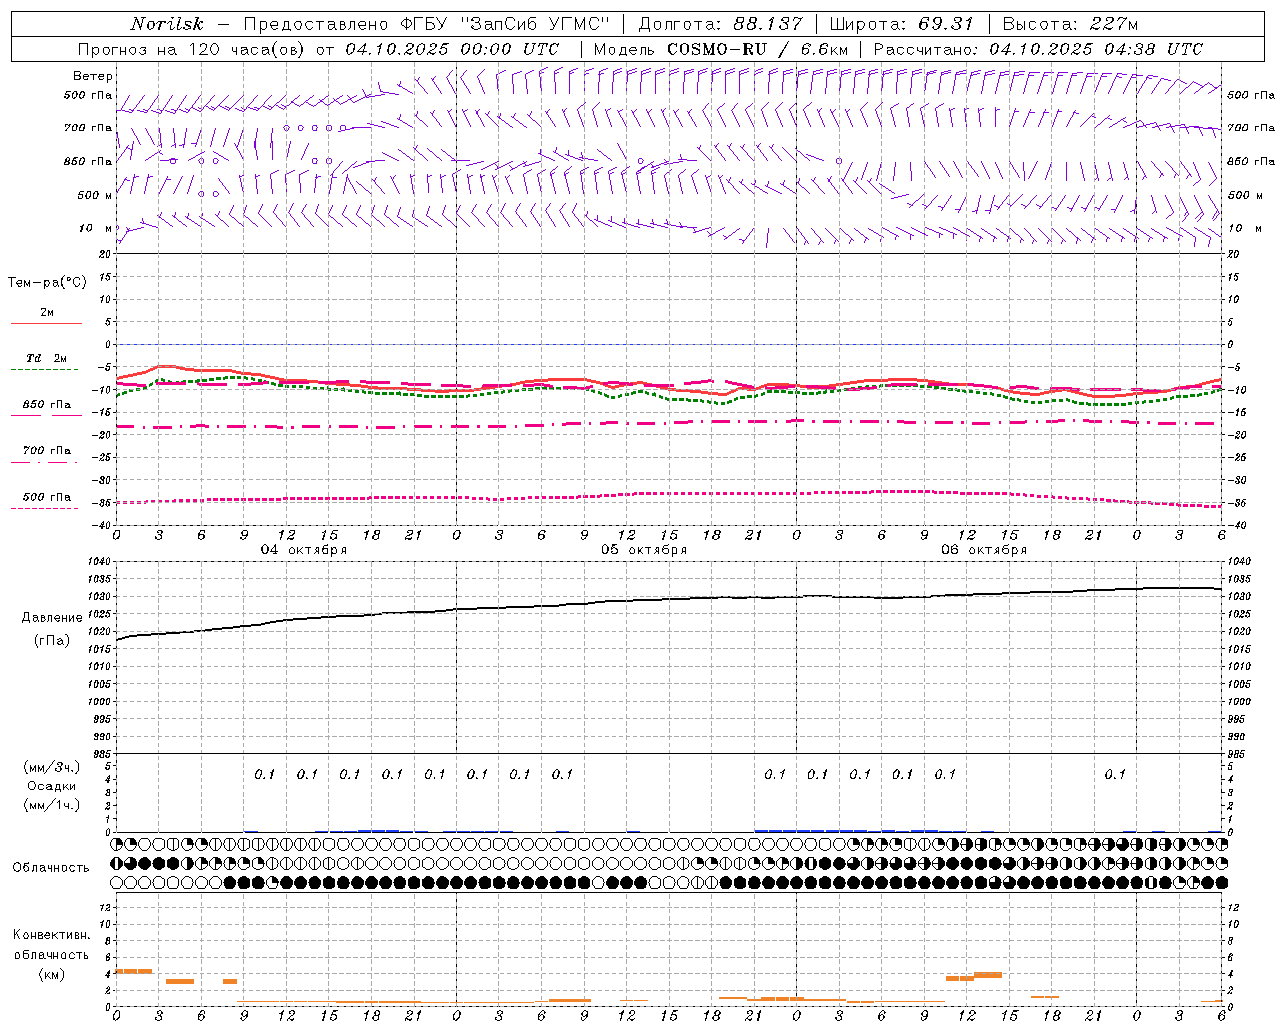Select the 'Долгота: 88.137' header field

click(720, 24)
